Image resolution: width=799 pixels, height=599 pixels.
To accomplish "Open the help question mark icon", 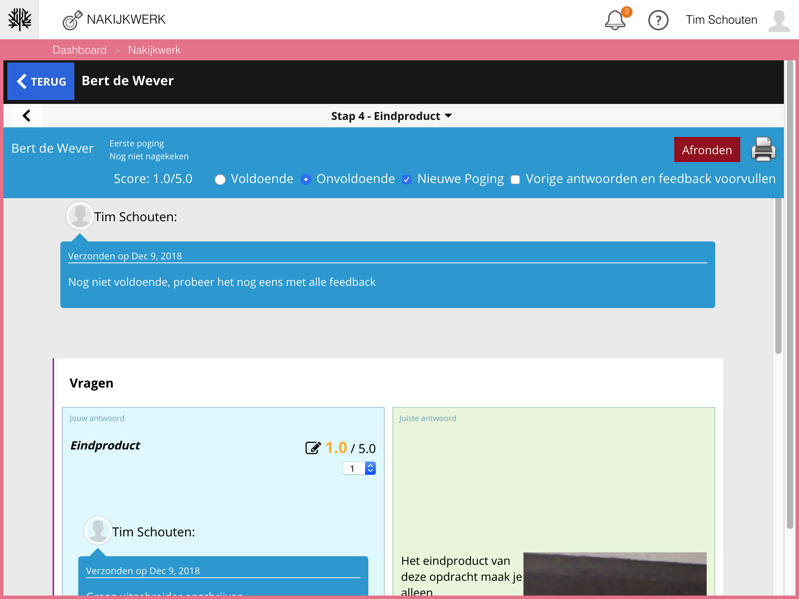I will (658, 20).
